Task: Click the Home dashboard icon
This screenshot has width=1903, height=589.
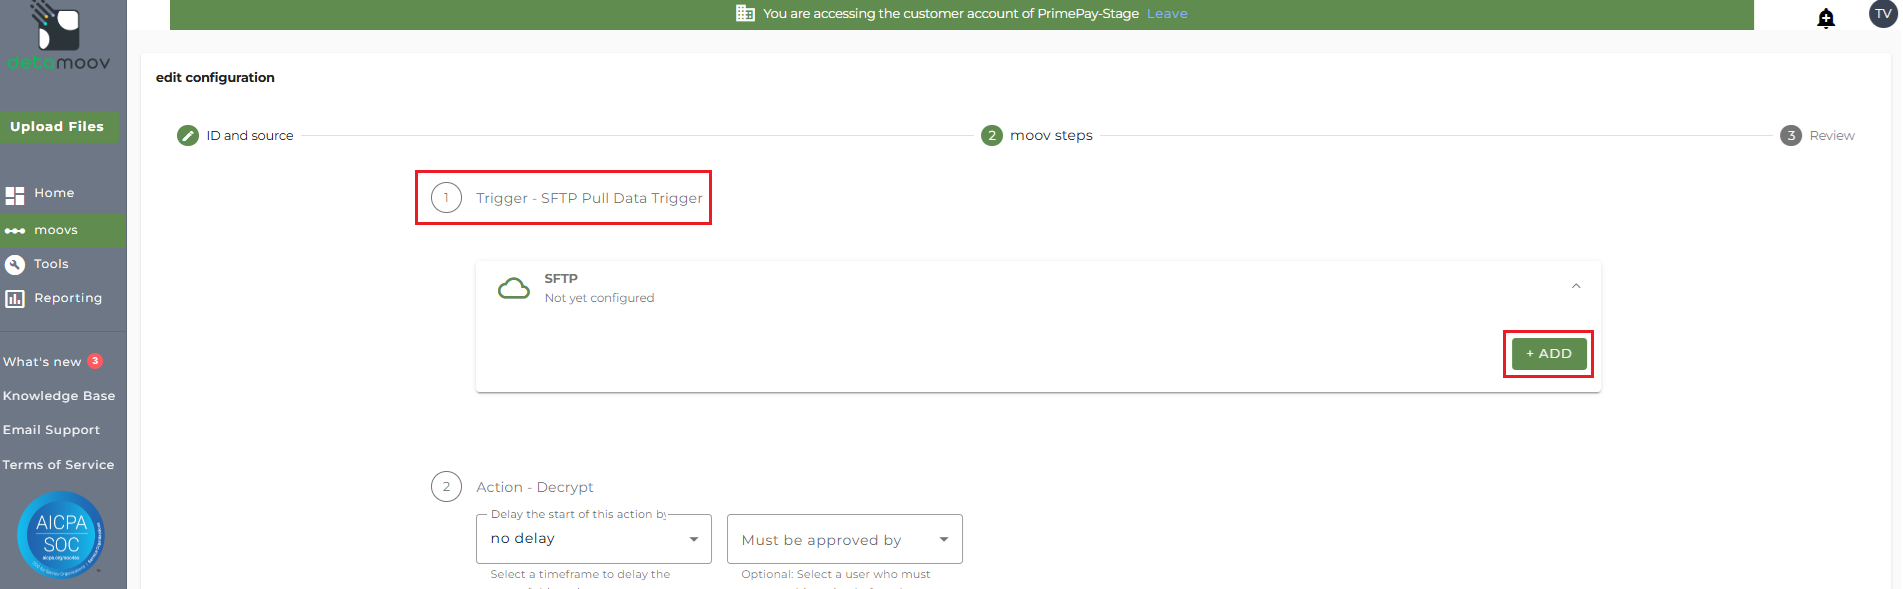Action: click(14, 195)
